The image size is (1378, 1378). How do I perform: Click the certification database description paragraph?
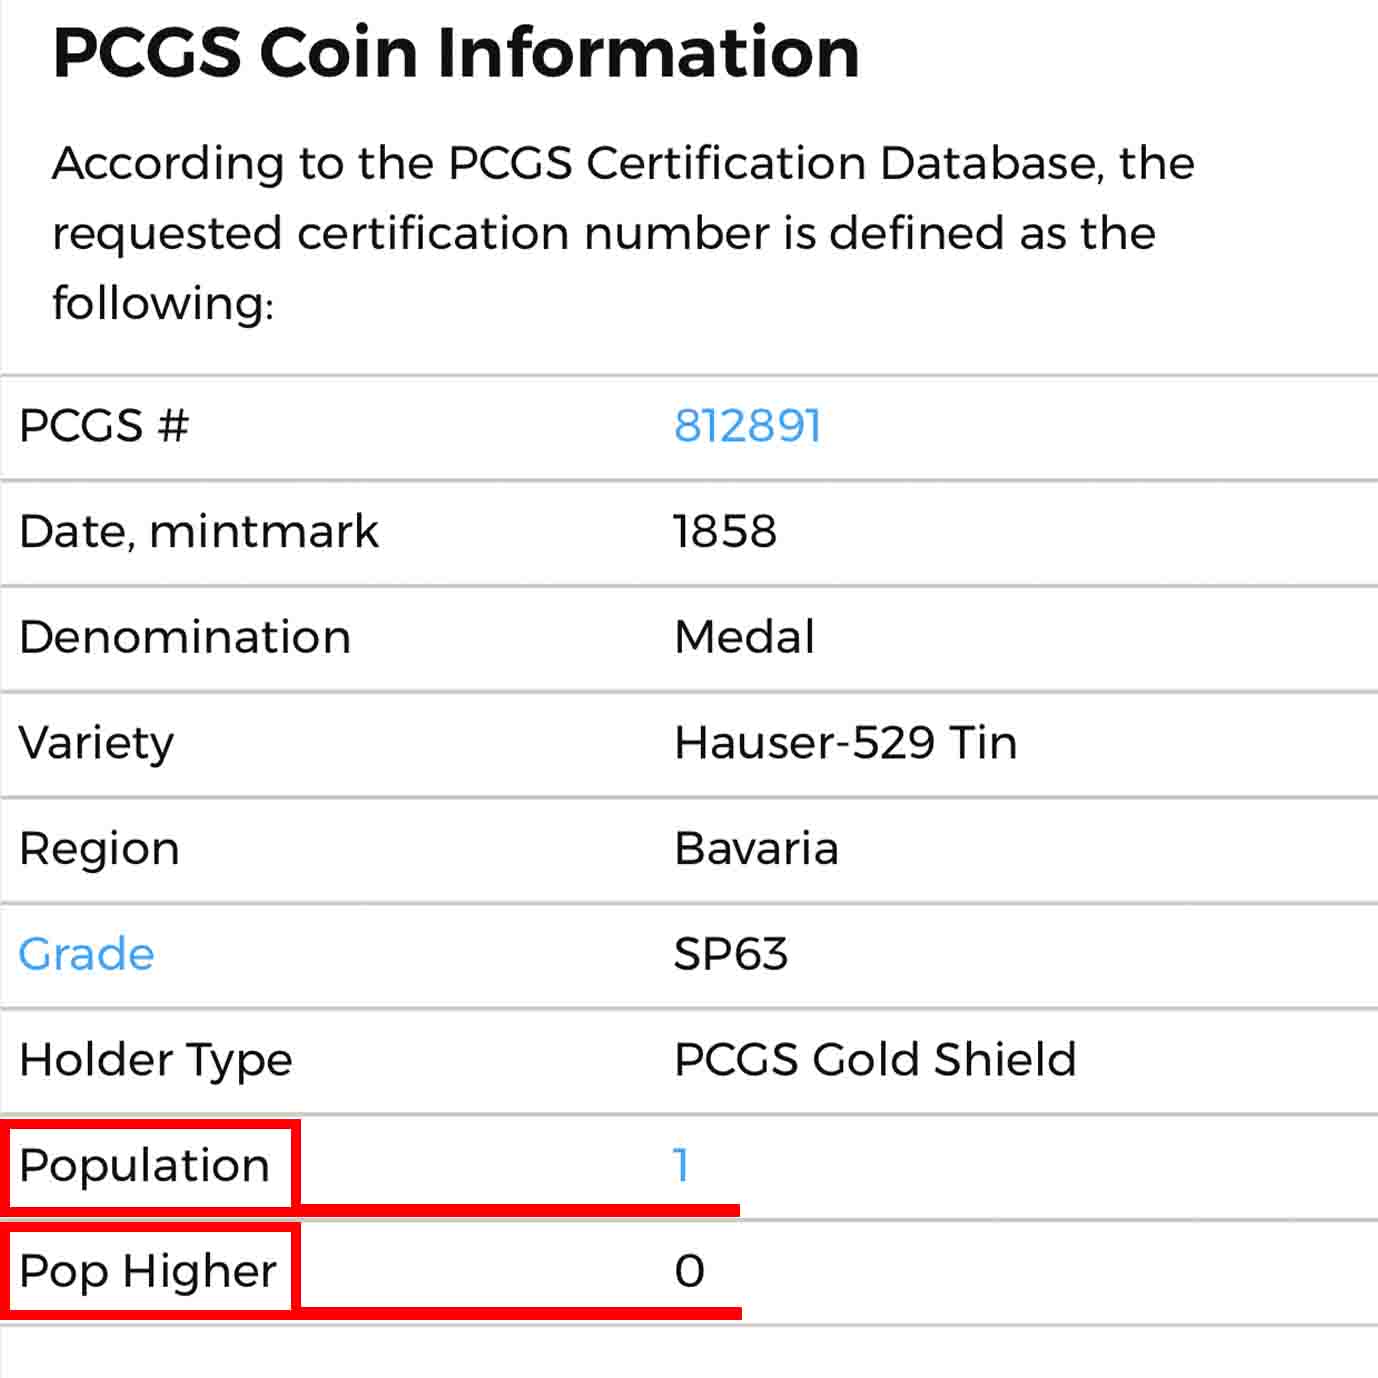[623, 232]
